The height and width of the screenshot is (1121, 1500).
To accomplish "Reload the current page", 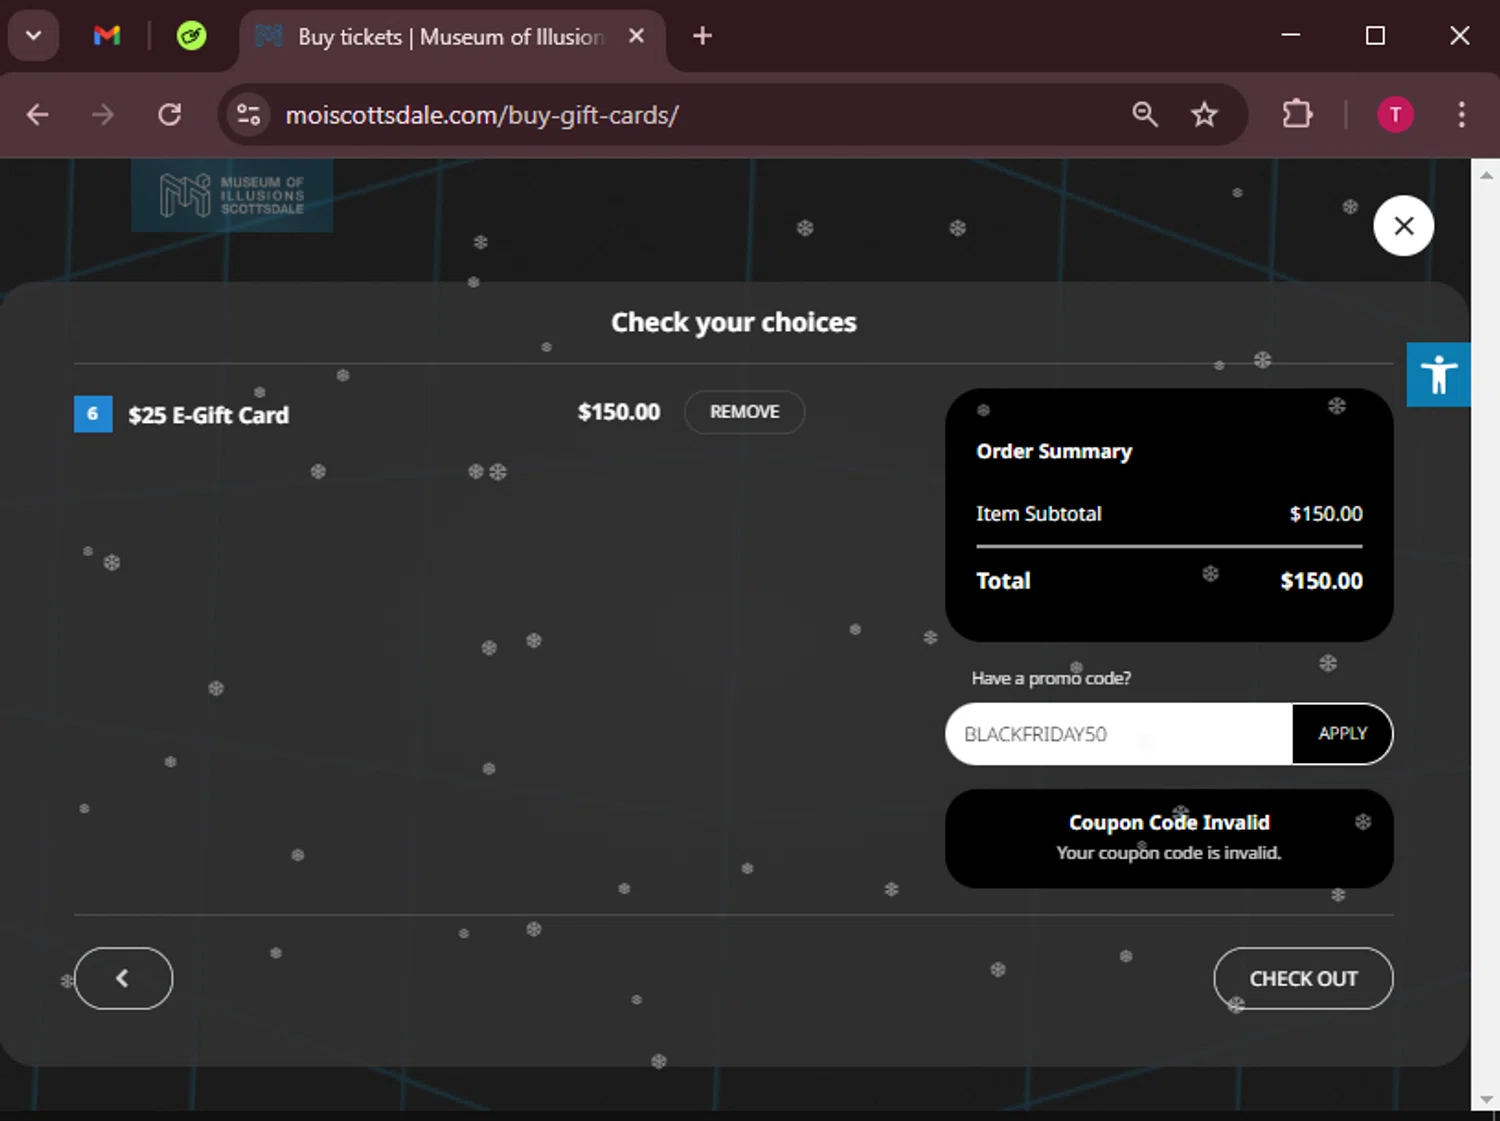I will (170, 115).
